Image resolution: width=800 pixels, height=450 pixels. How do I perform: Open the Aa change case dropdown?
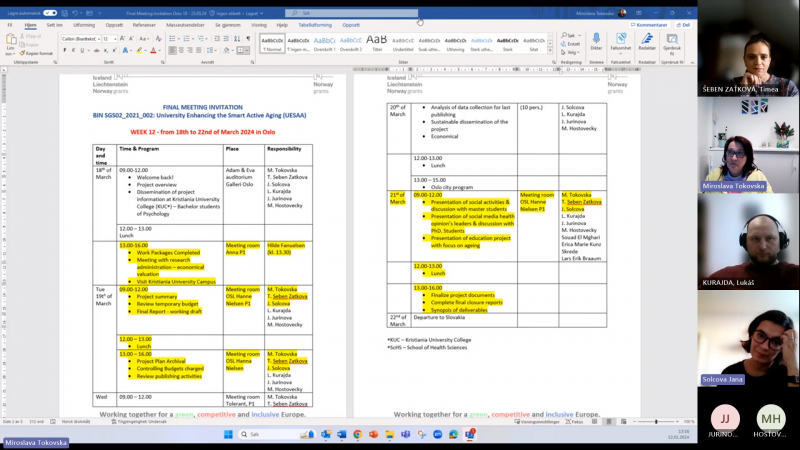click(144, 39)
